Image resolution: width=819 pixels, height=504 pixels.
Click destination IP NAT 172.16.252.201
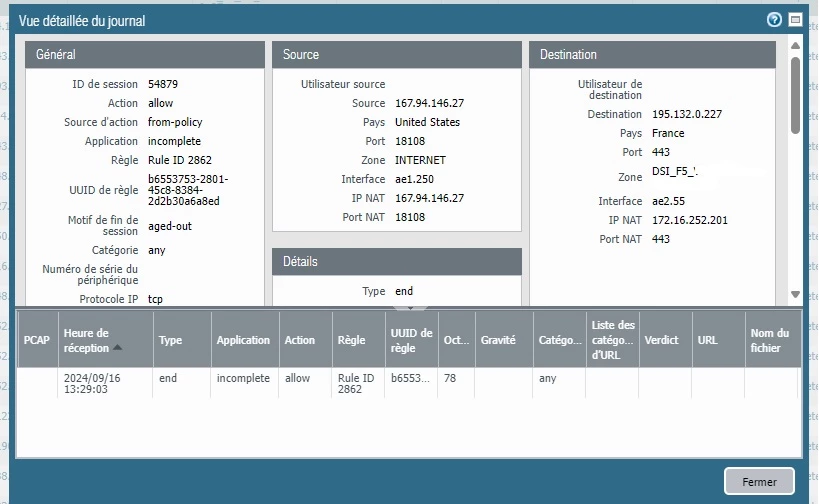coord(689,220)
